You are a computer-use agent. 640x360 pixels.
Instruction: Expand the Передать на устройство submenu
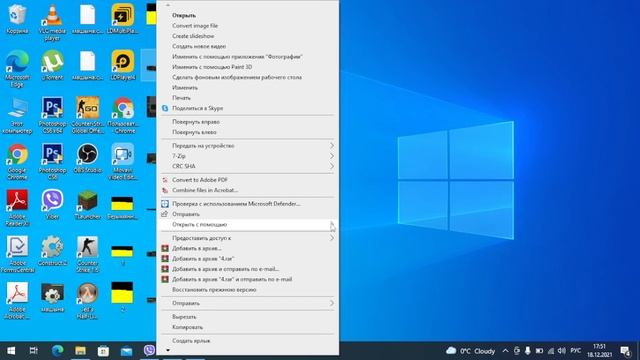coord(248,145)
